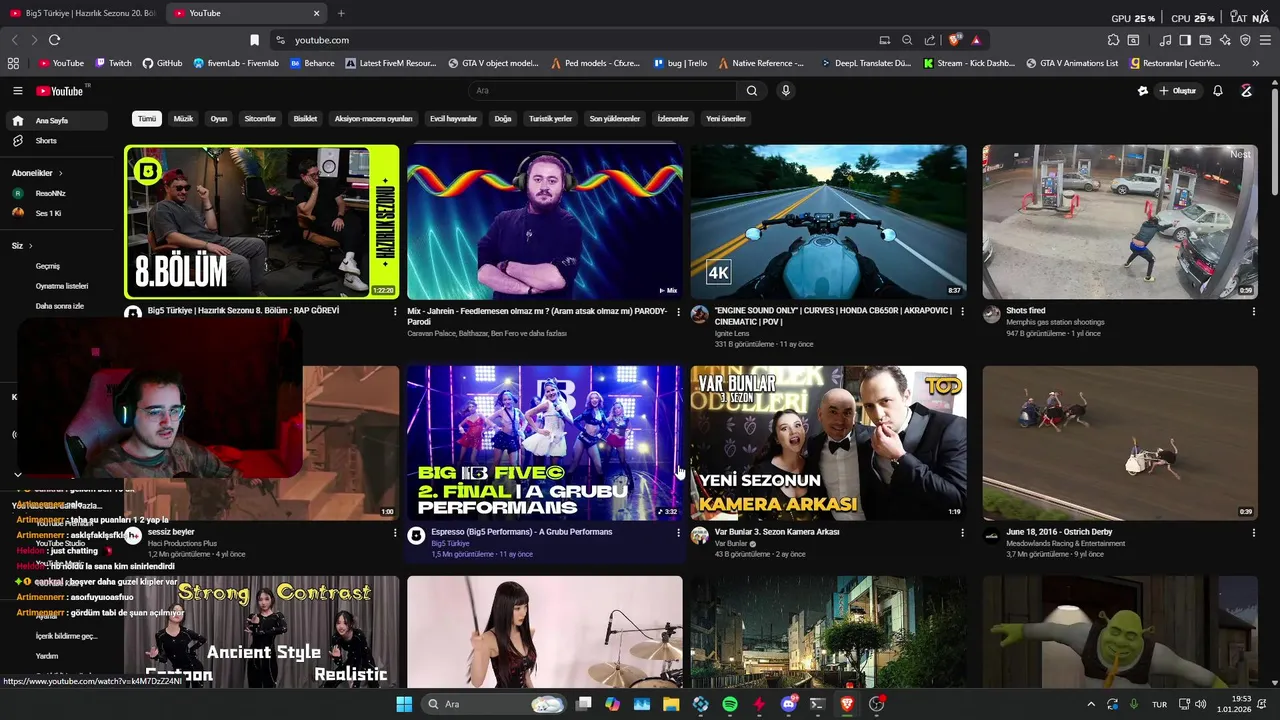Open Brave Wallet icon in toolbar
This screenshot has height=720, width=1280.
coord(1205,40)
